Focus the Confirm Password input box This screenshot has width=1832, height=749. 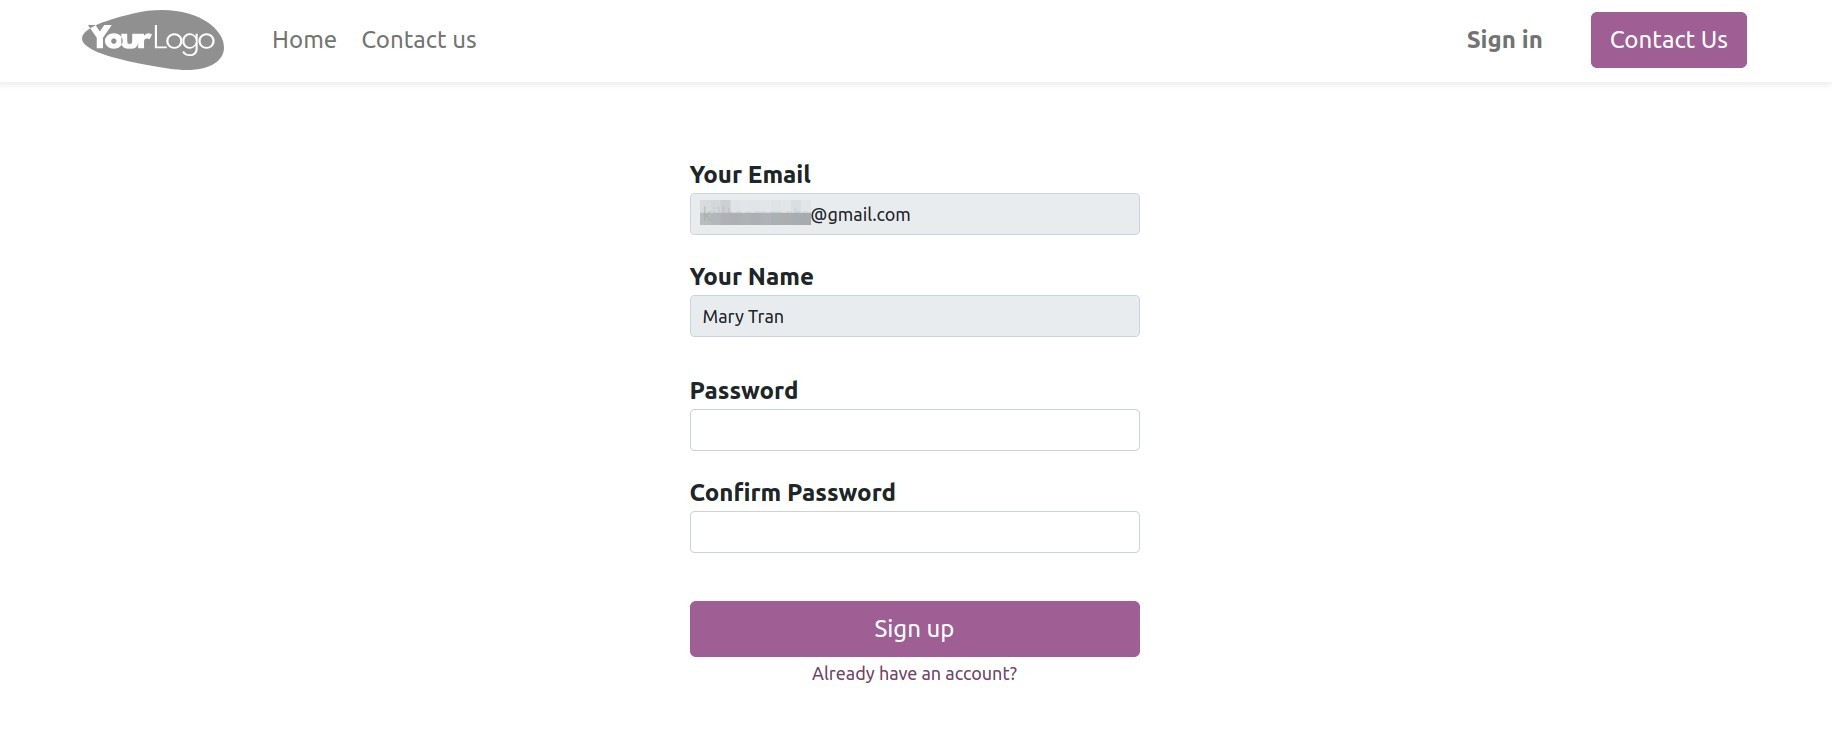click(x=914, y=532)
